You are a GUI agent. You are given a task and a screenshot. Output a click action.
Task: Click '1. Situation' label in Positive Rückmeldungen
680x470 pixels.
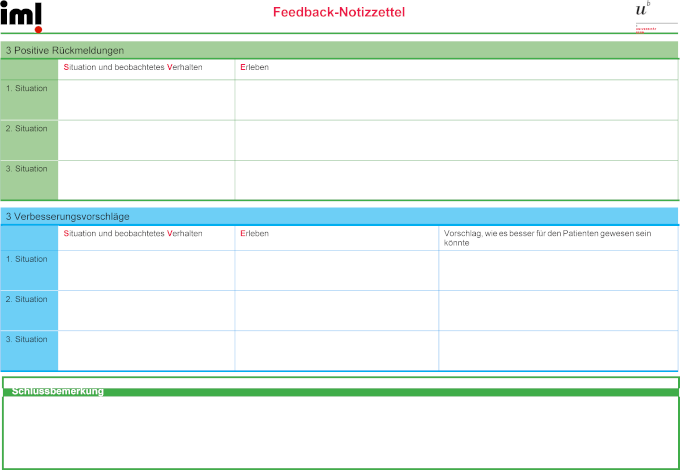[26, 88]
